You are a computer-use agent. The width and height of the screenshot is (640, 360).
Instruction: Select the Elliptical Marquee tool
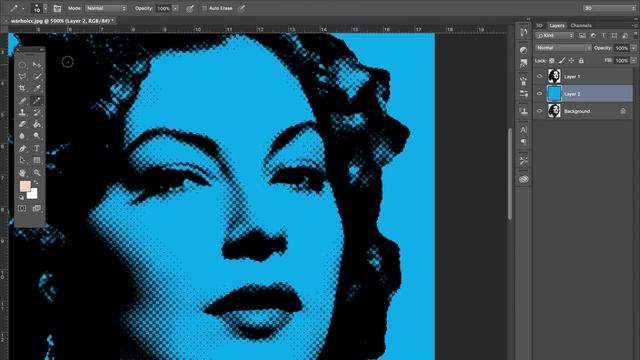[x=22, y=65]
